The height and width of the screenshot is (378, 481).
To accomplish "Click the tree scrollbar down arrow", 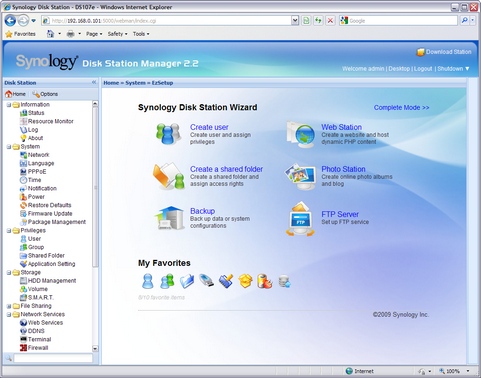I will coord(95,349).
